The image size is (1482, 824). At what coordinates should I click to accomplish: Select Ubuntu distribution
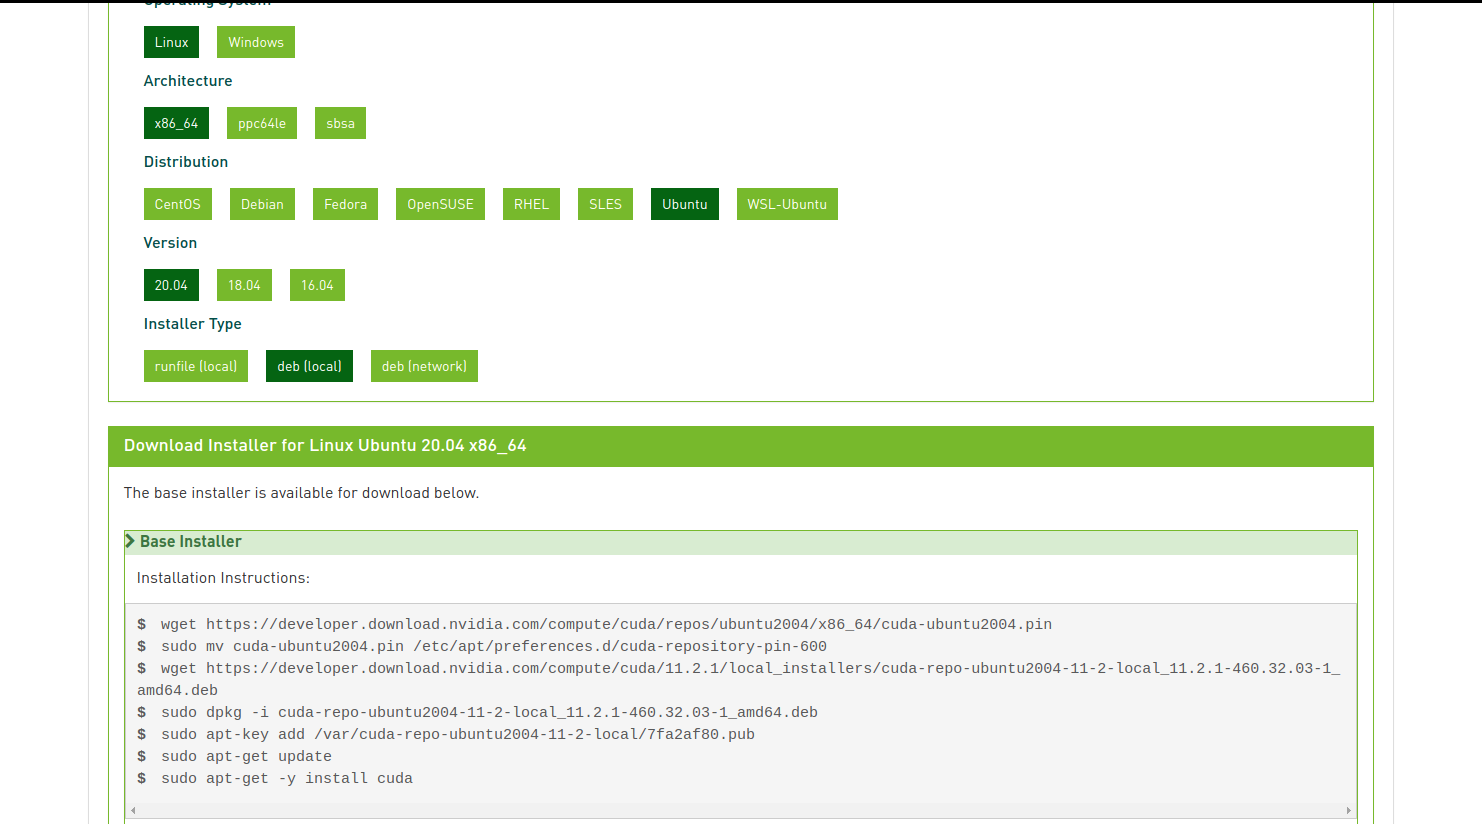pyautogui.click(x=685, y=204)
